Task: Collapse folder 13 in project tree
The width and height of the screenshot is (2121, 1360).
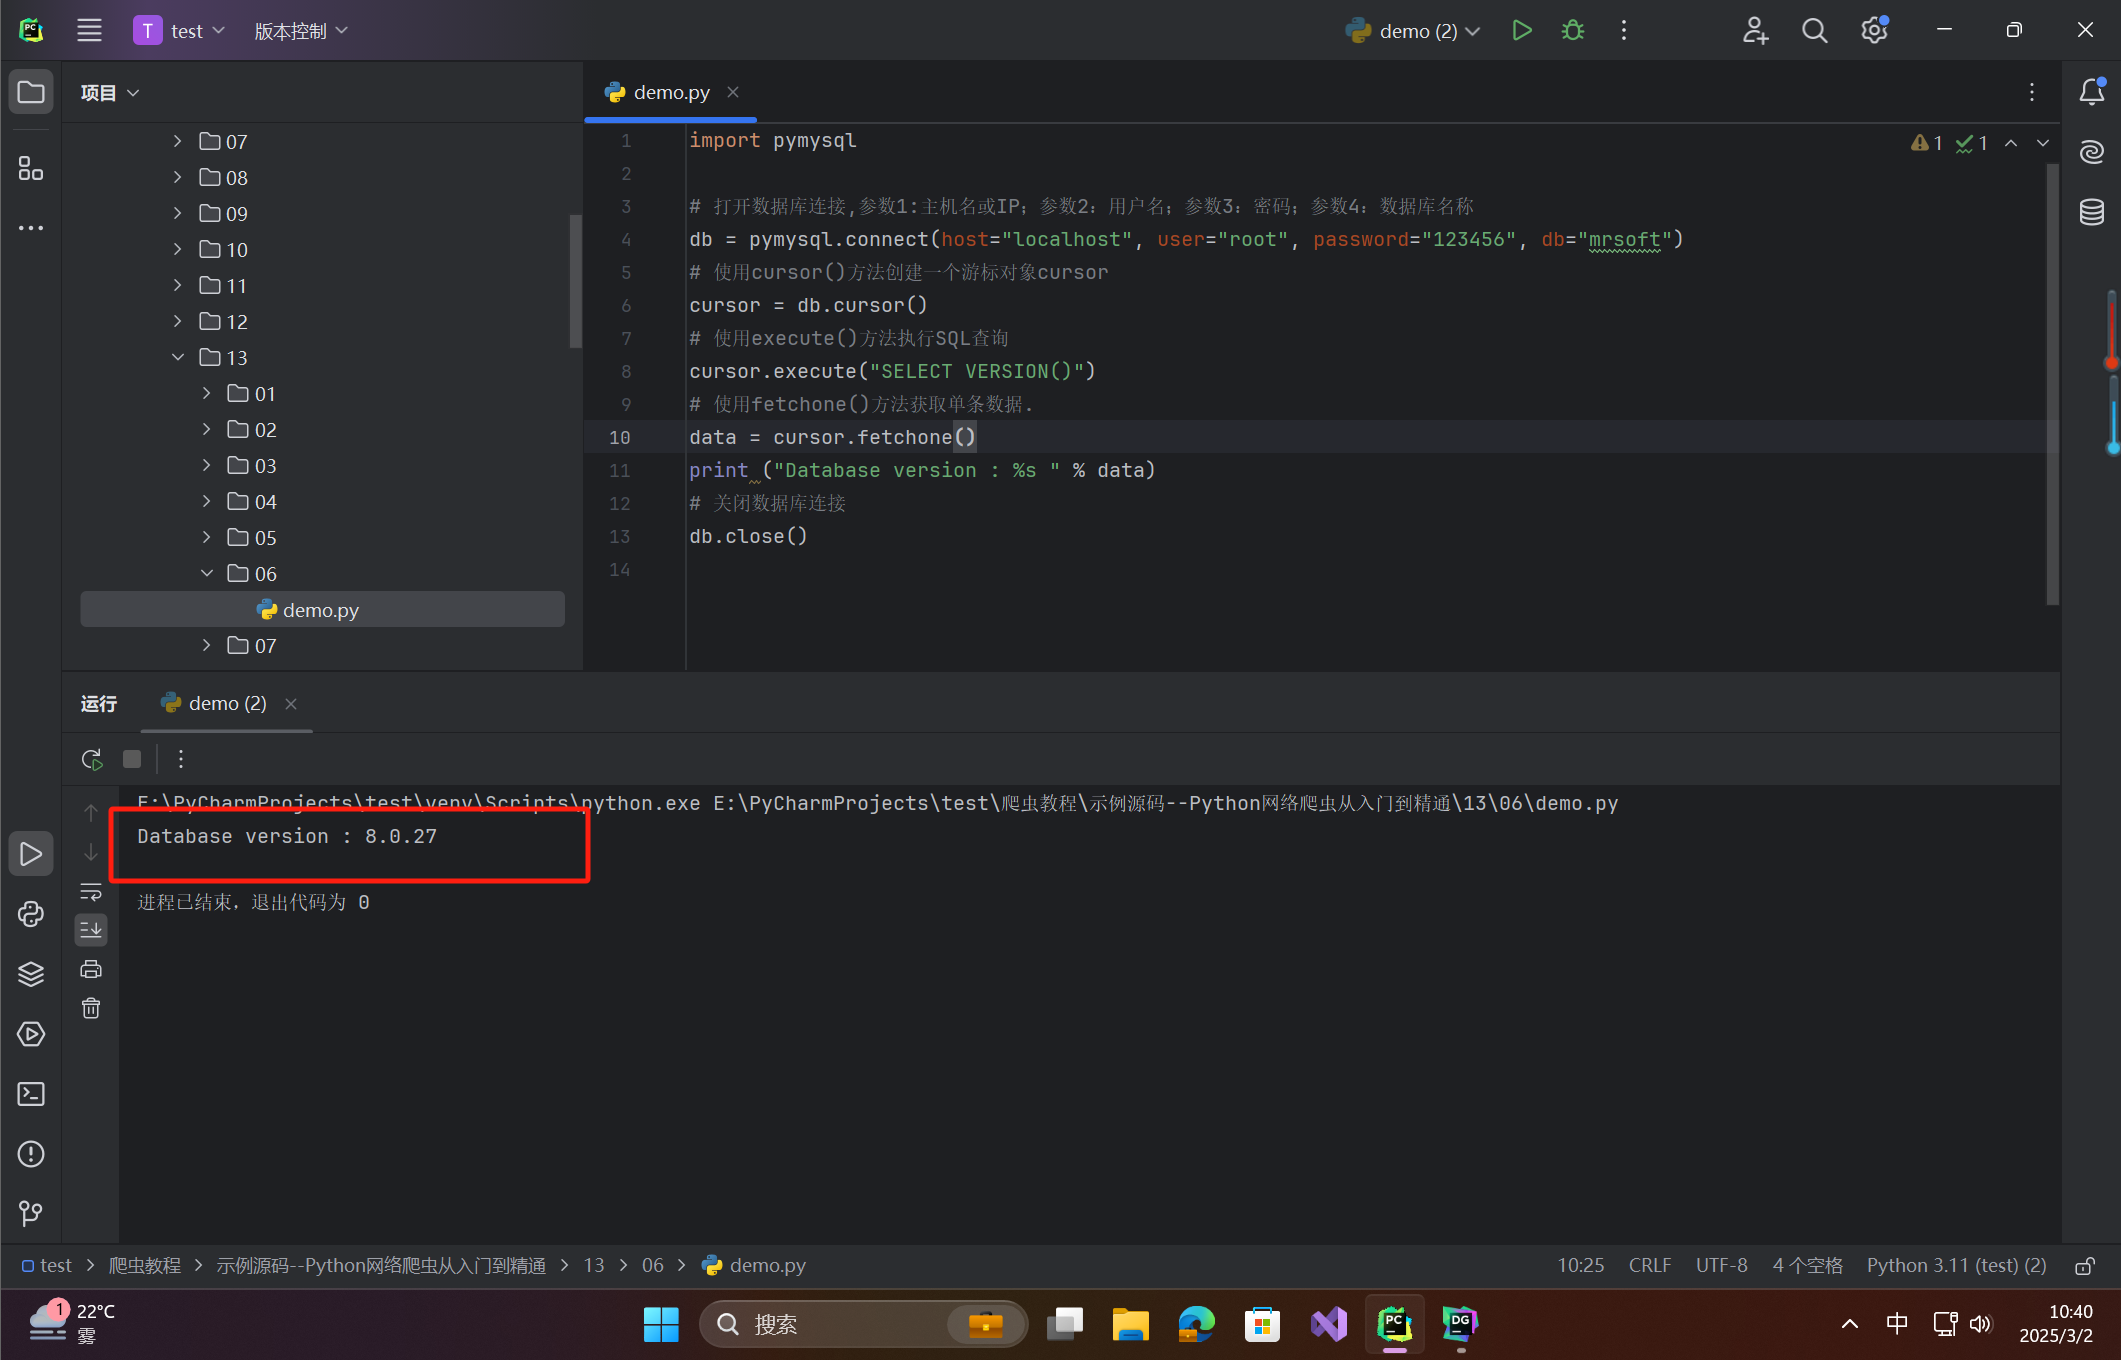Action: pos(177,357)
